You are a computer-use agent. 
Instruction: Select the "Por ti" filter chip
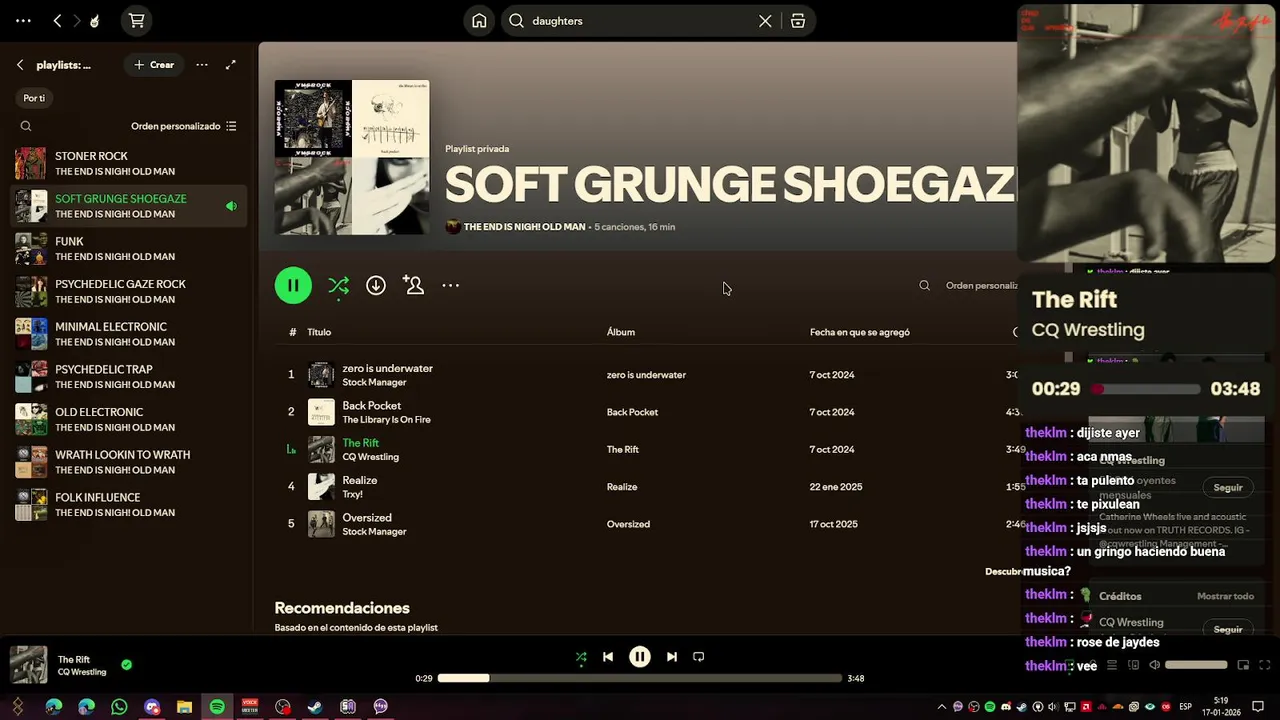34,98
